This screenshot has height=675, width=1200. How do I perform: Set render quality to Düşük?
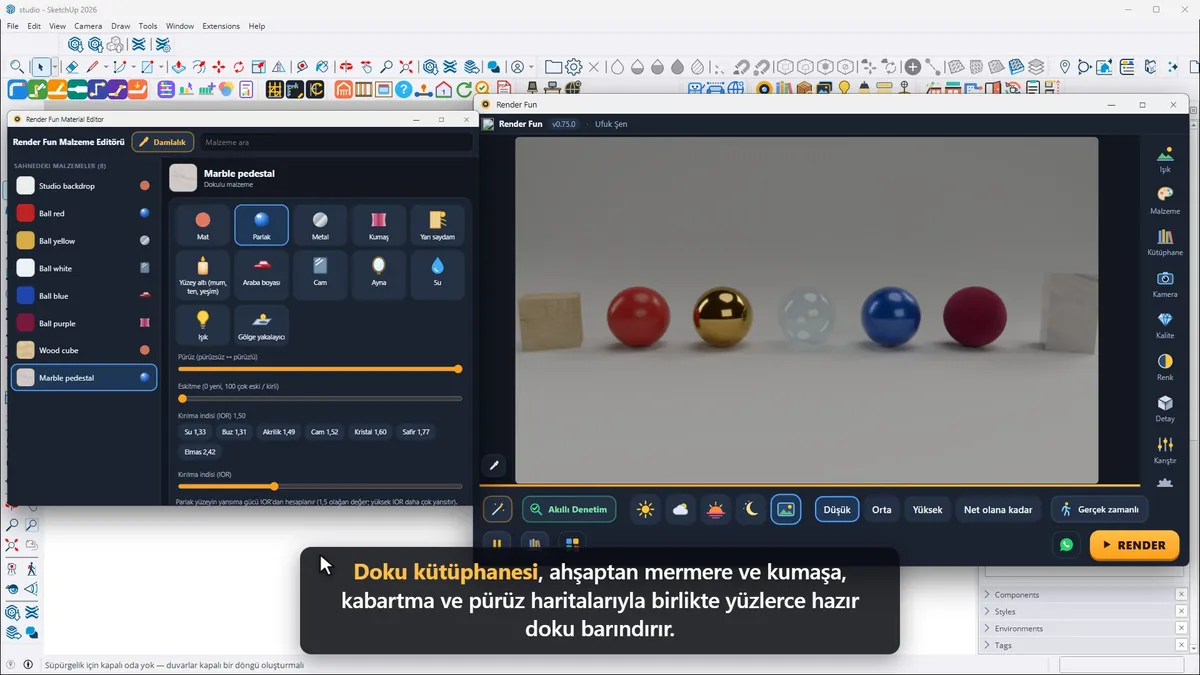click(x=837, y=509)
